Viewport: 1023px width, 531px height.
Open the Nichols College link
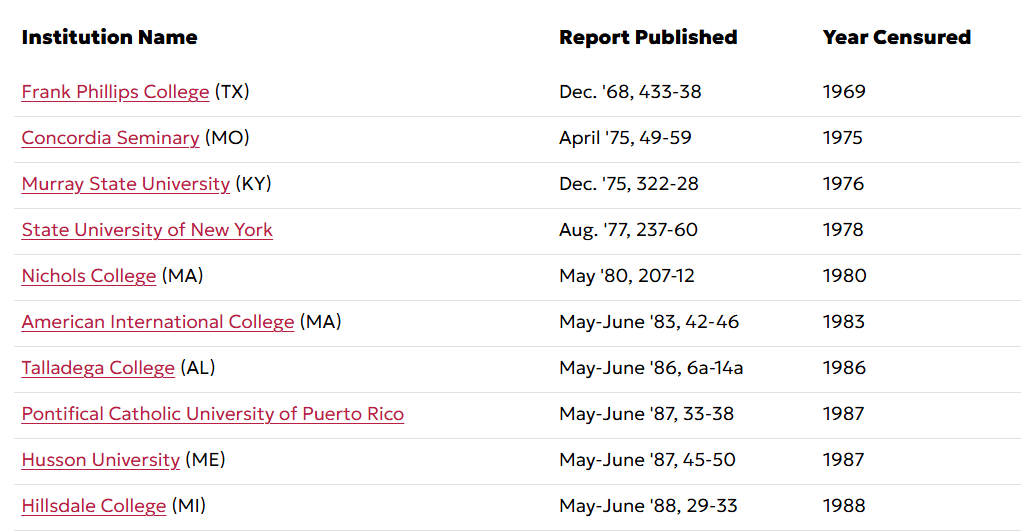coord(89,276)
